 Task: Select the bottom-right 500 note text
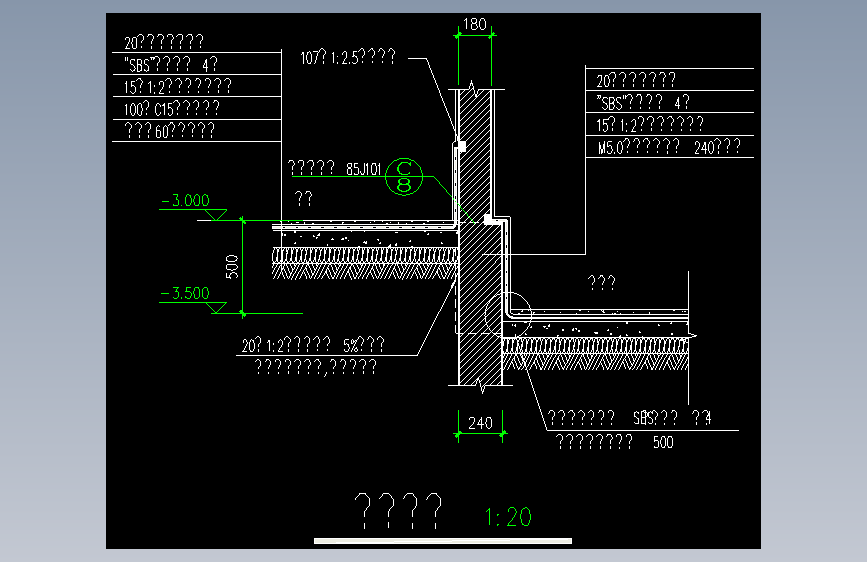[663, 443]
